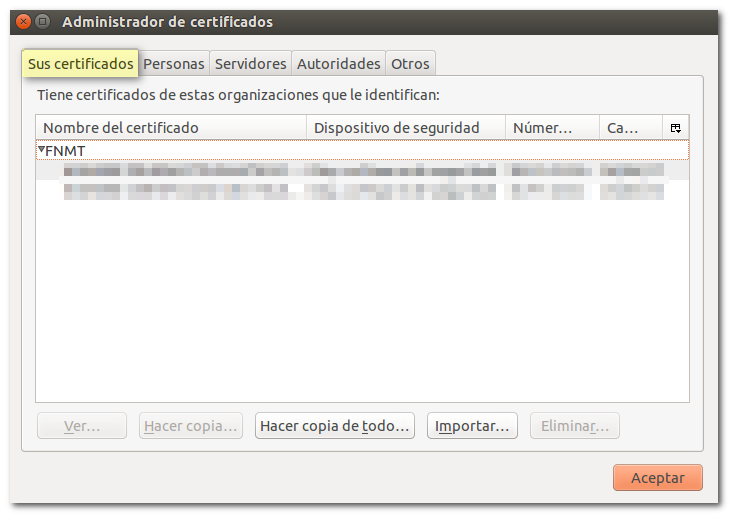Click the Importar... button
Viewport: 729px width, 514px height.
[x=472, y=426]
